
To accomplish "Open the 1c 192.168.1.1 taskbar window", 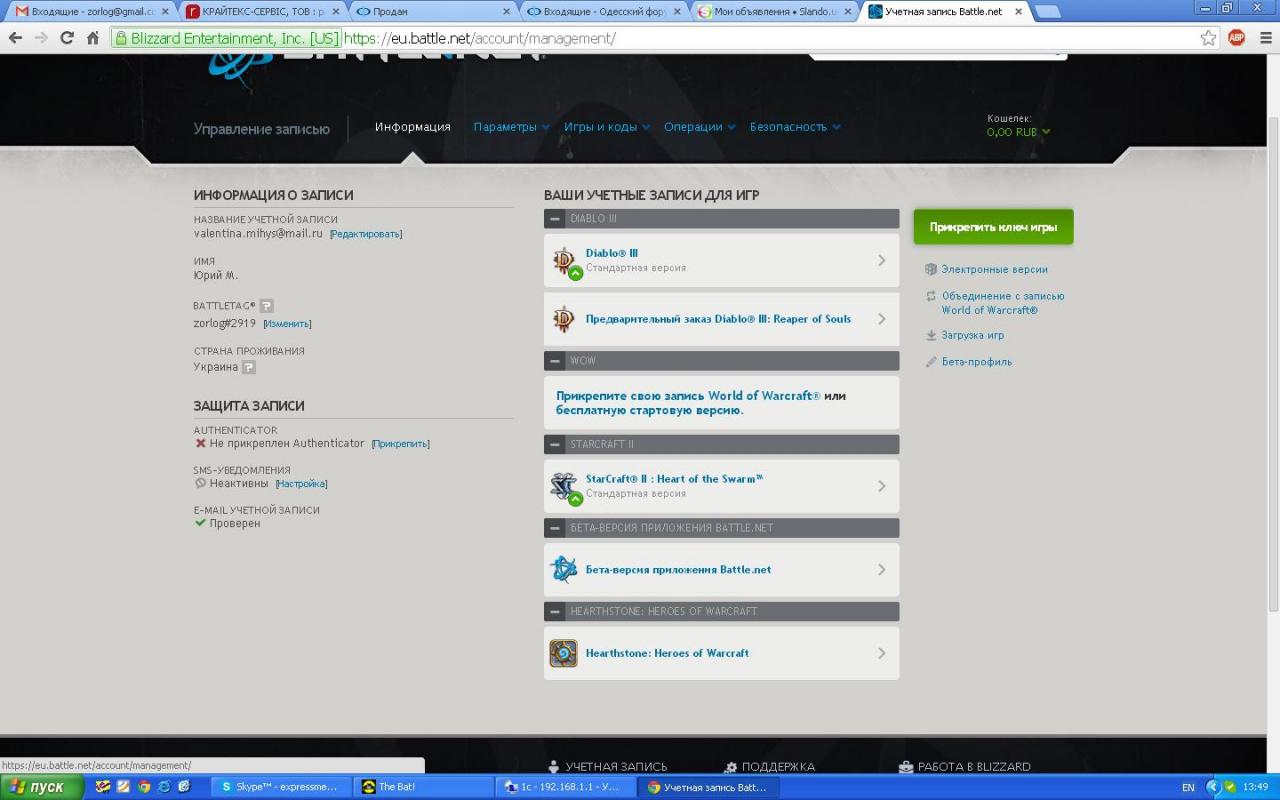I will click(x=565, y=787).
